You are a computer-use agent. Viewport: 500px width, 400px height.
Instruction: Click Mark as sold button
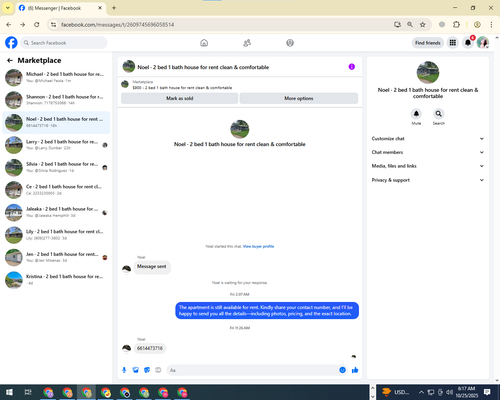coord(179,98)
